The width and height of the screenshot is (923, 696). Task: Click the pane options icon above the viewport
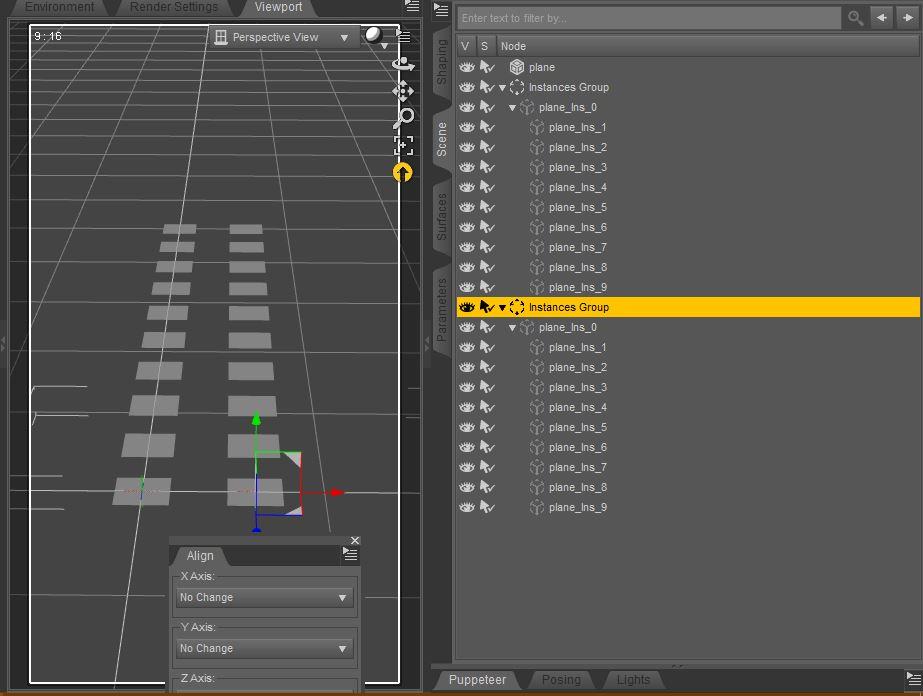(x=412, y=6)
